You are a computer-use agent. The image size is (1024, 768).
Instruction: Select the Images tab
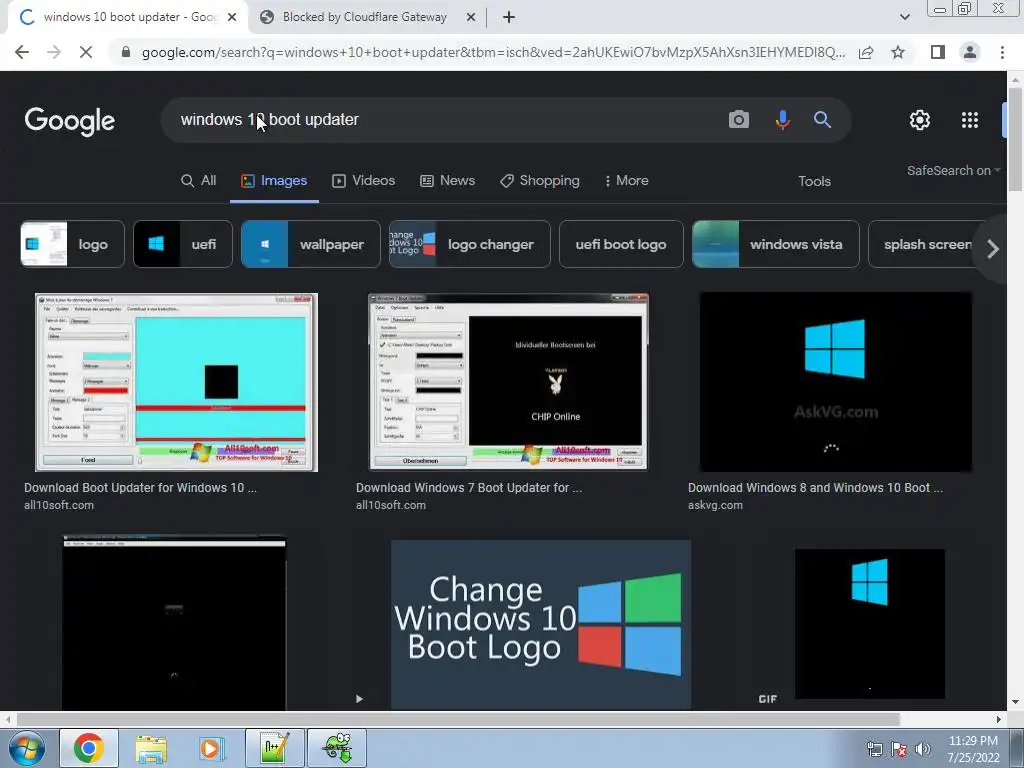point(274,181)
